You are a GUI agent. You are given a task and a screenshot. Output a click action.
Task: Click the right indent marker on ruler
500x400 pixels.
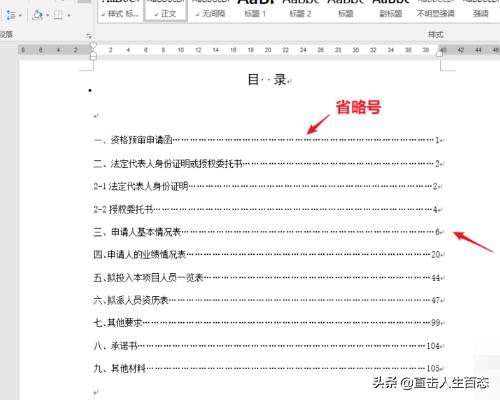(439, 53)
